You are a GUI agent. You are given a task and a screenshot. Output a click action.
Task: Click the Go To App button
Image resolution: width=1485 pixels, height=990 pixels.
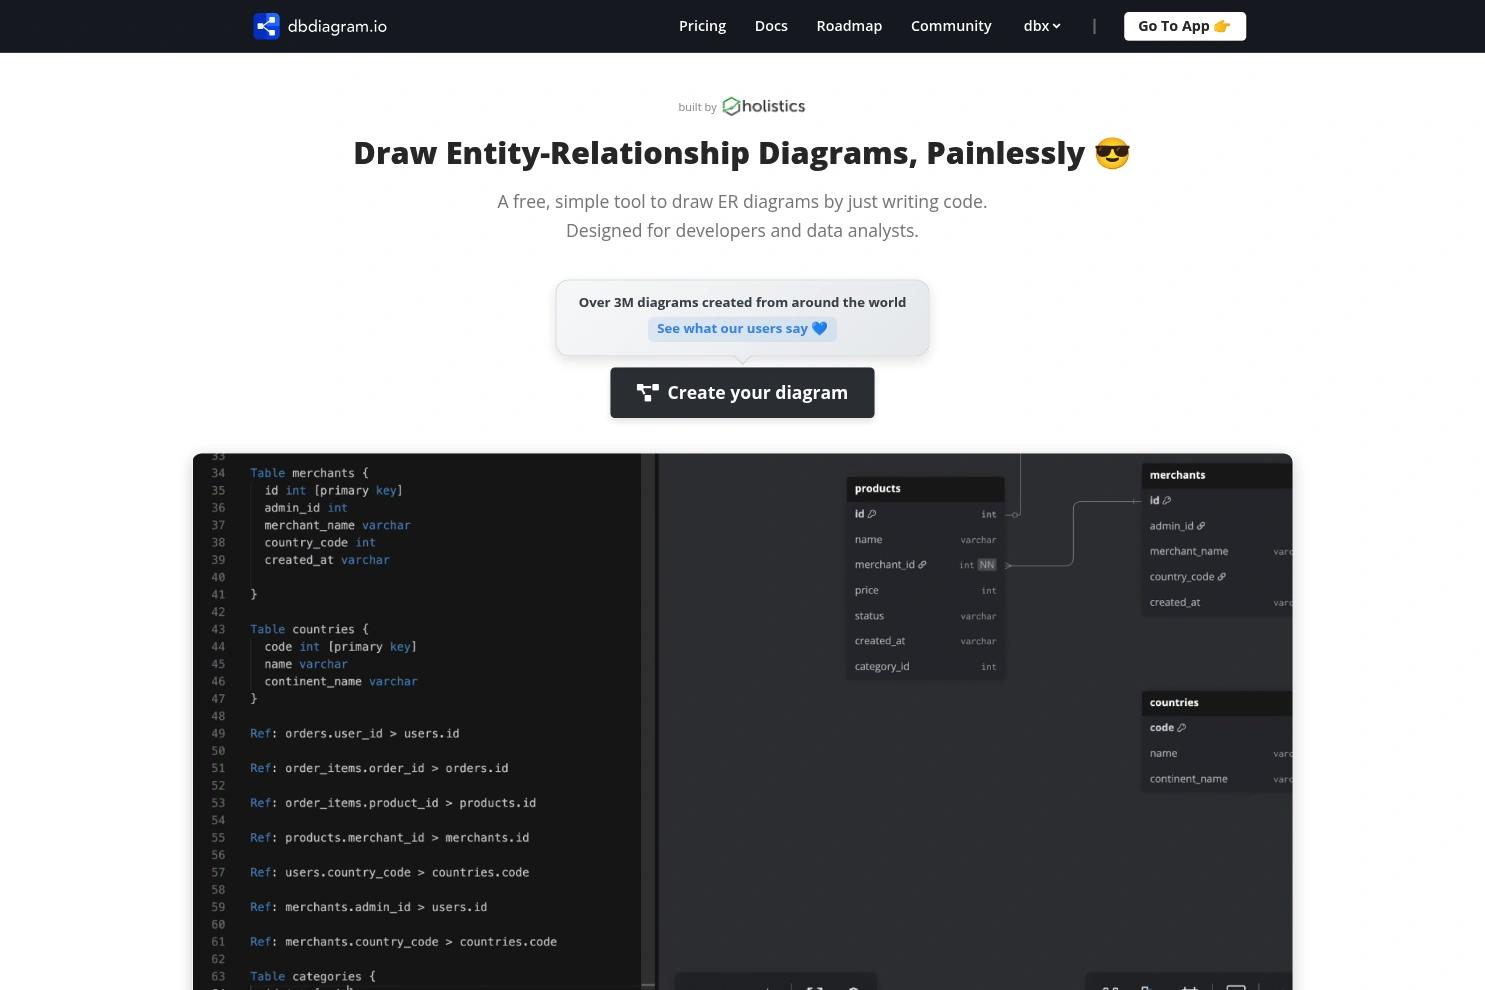tap(1185, 26)
